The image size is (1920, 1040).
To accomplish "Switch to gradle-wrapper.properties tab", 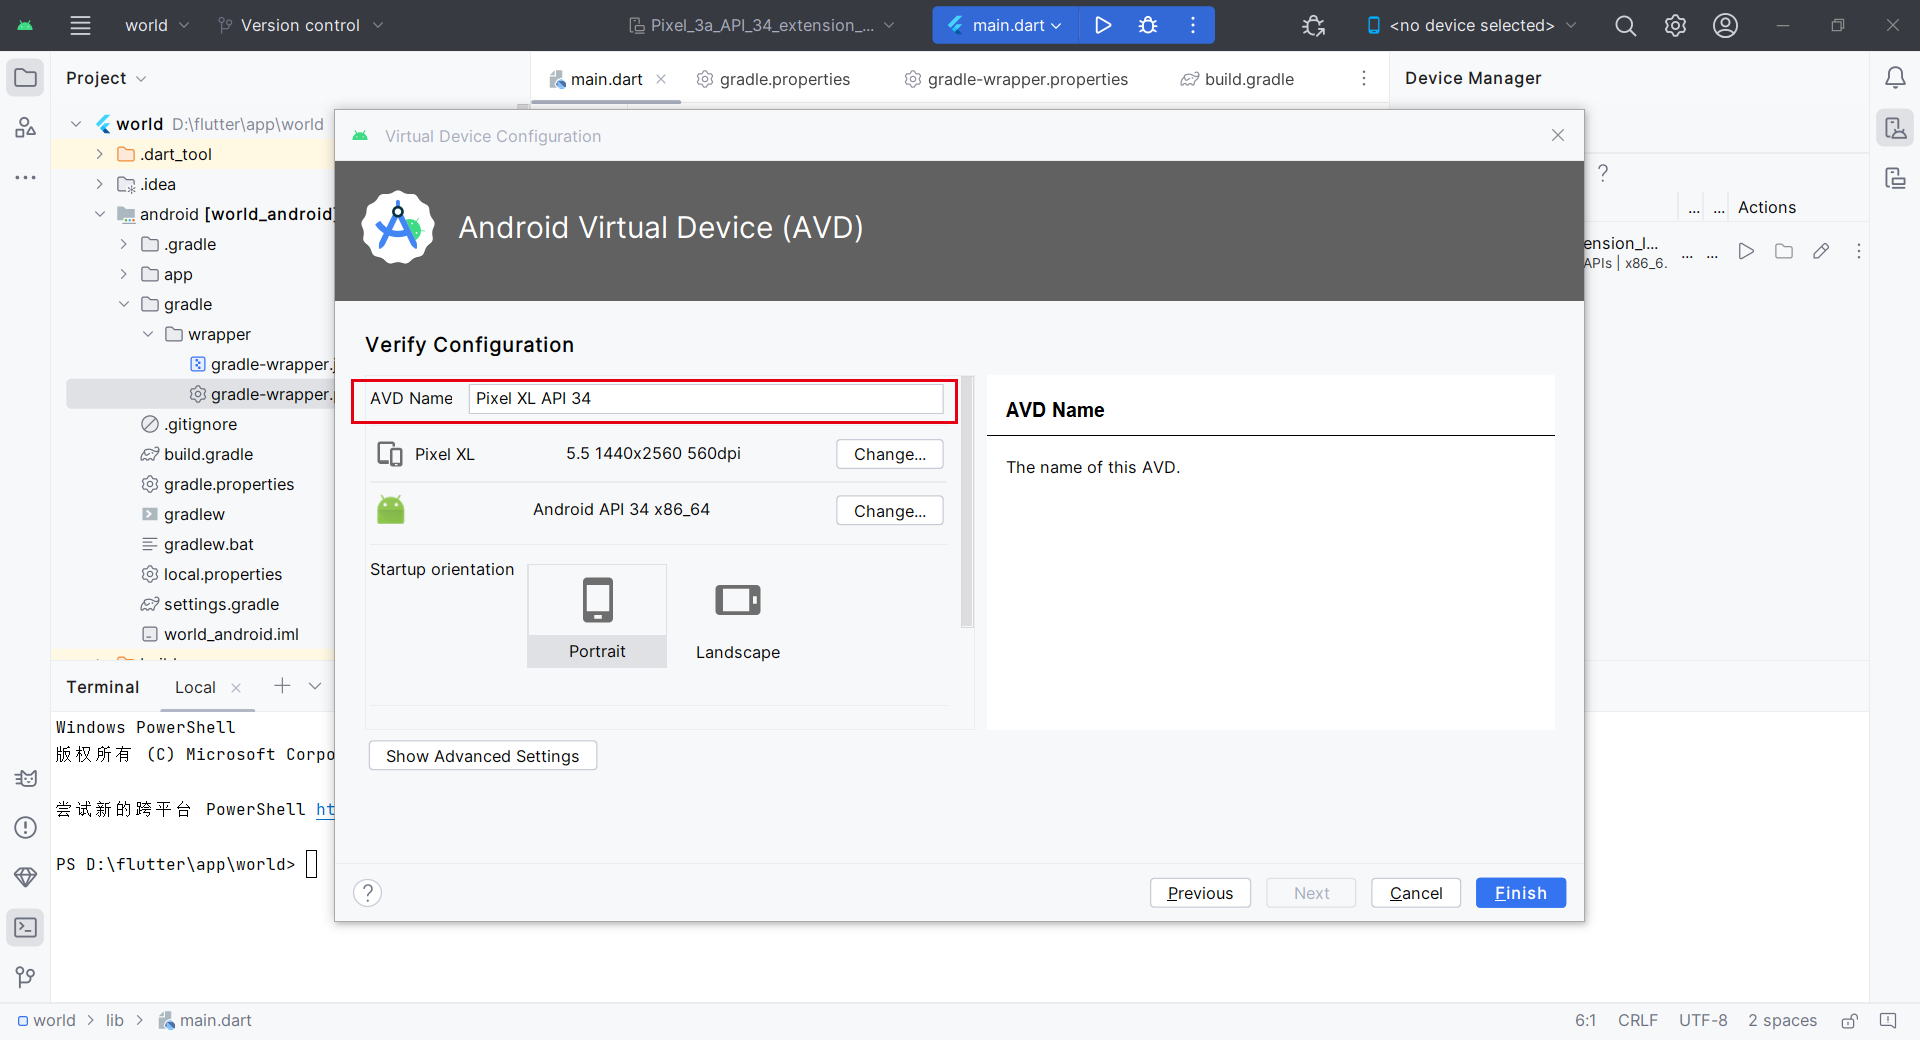I will click(1017, 79).
